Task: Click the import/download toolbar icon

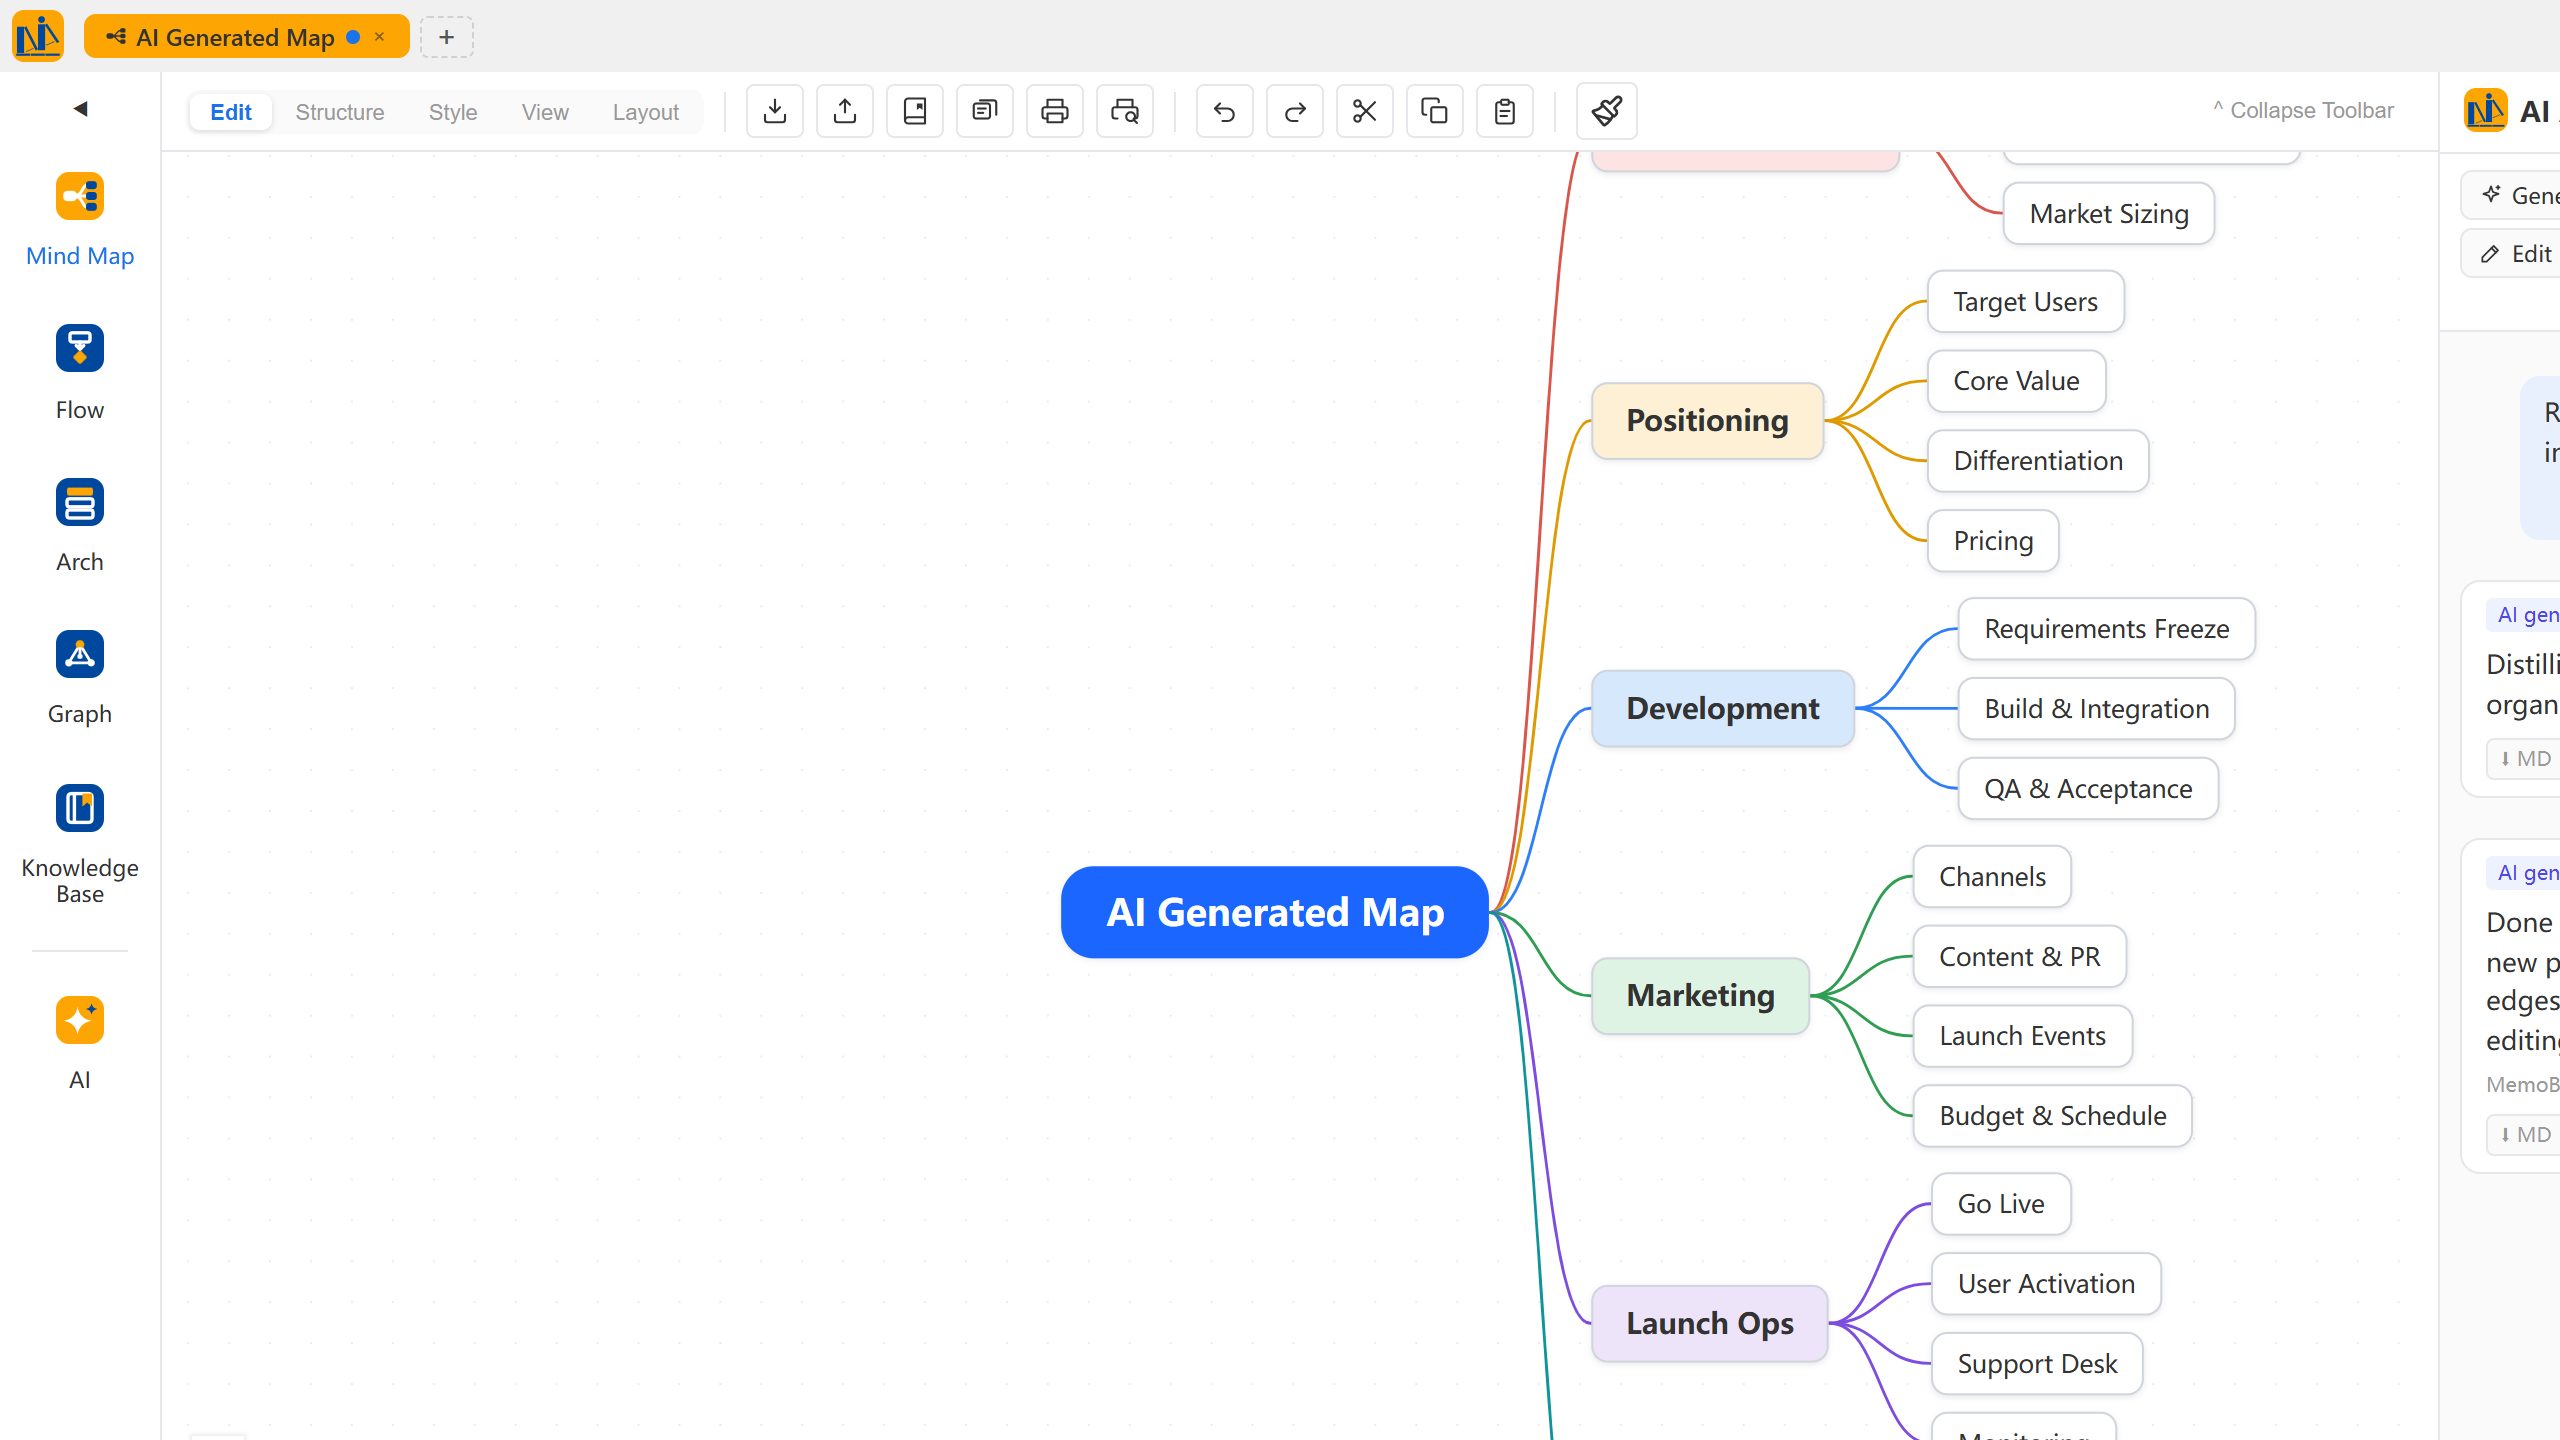Action: tap(775, 111)
